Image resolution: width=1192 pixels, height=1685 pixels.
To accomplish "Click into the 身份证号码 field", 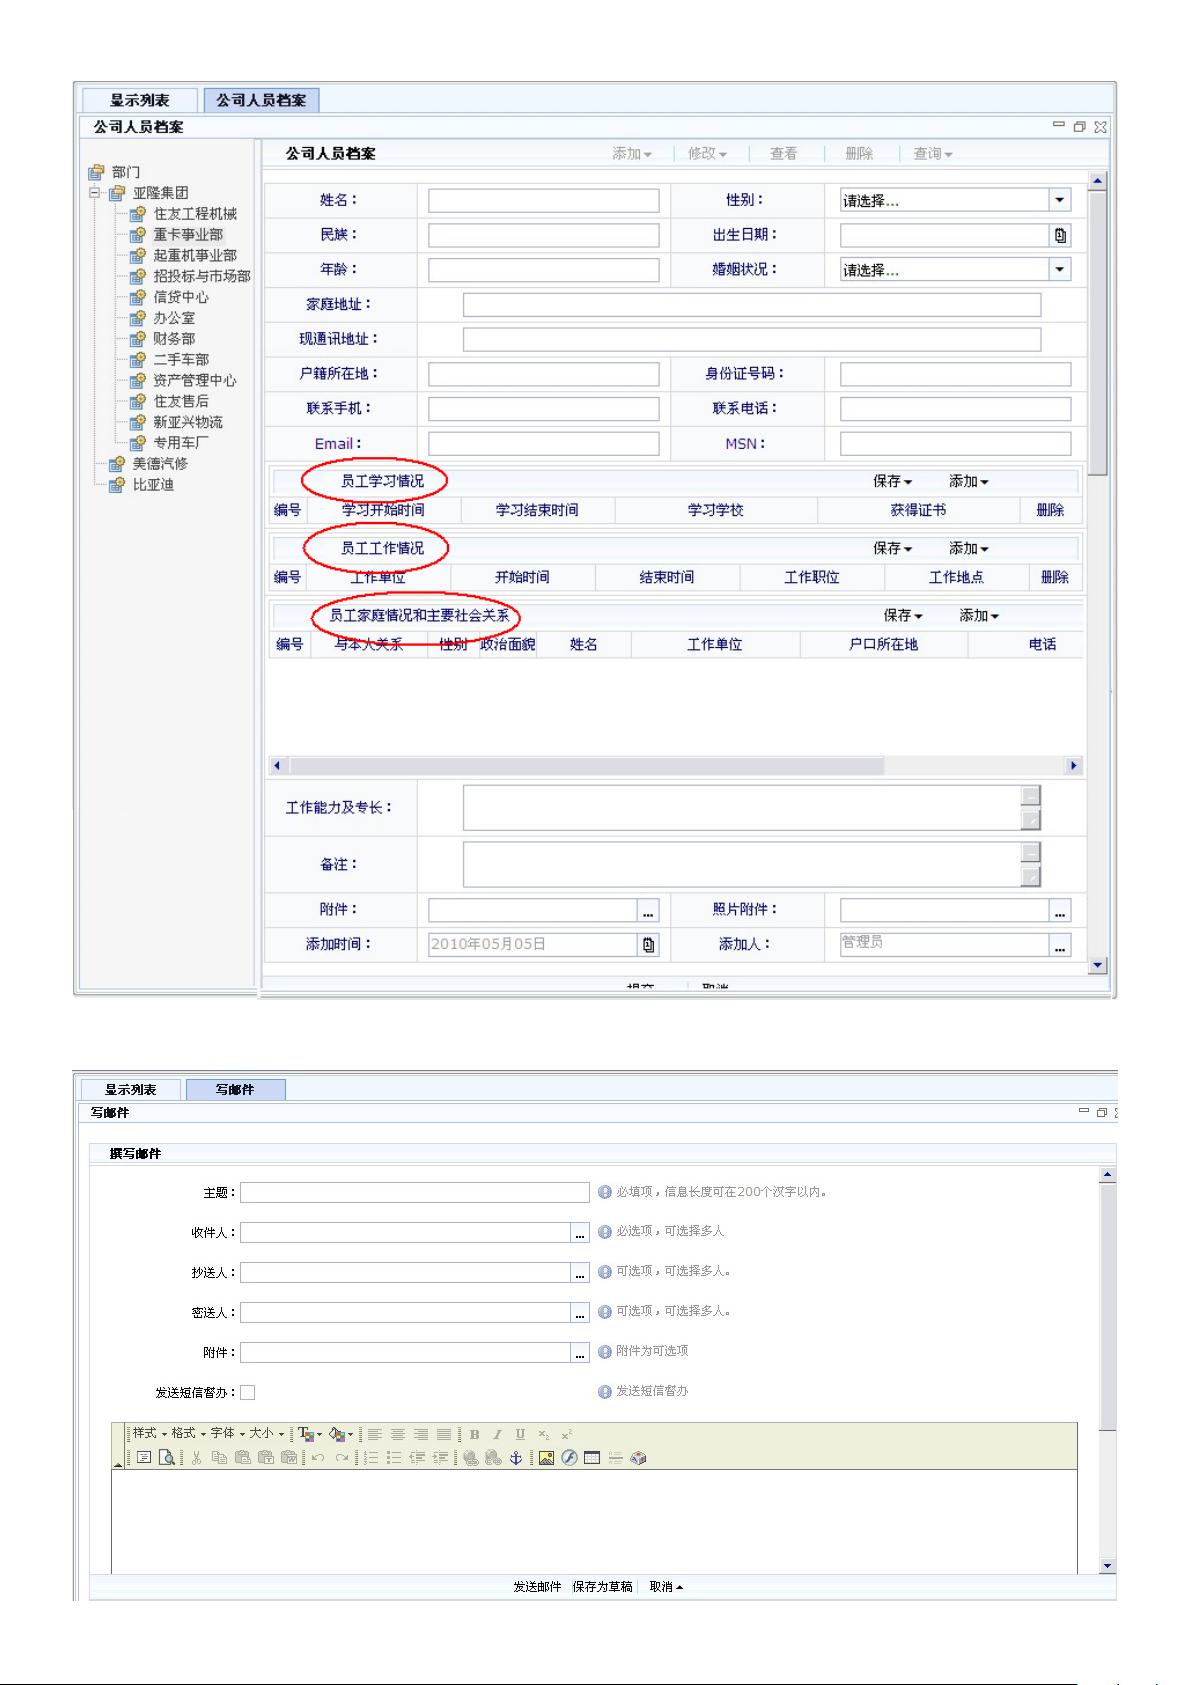I will pos(955,374).
